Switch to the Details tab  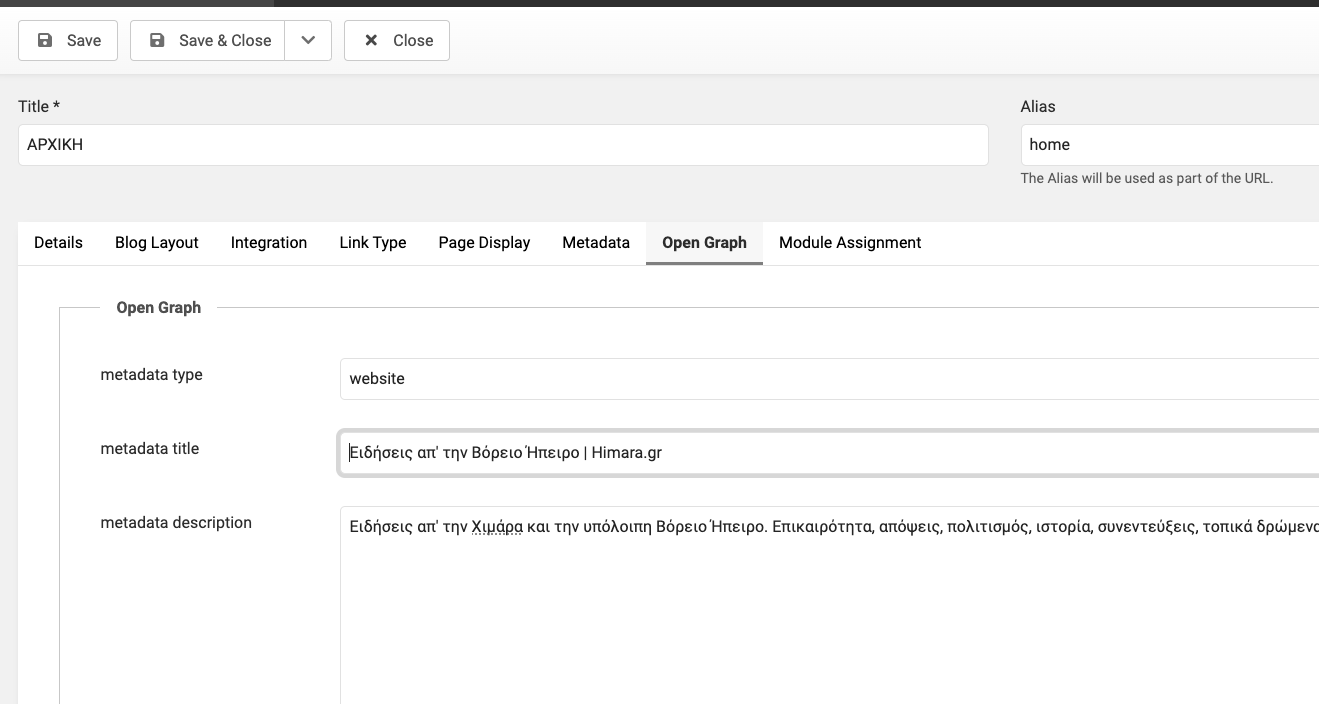tap(58, 243)
